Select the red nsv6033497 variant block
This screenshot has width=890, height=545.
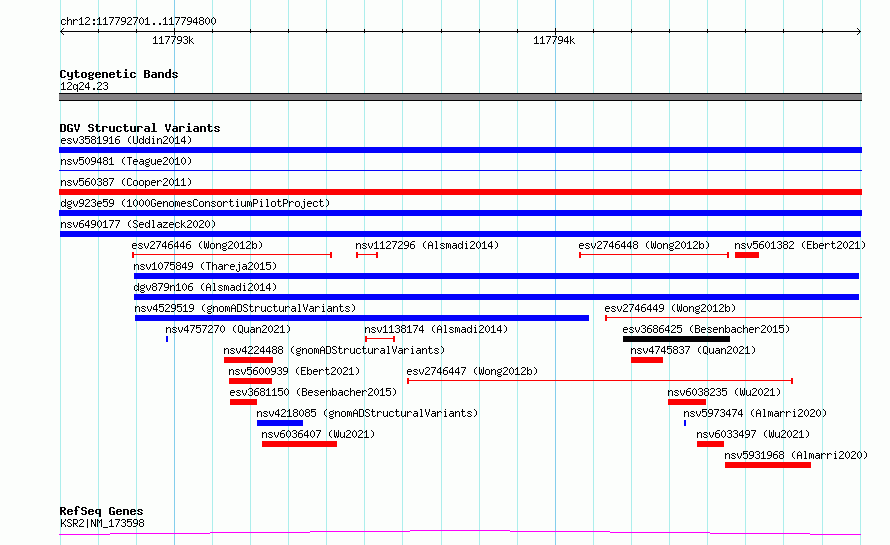click(x=710, y=444)
